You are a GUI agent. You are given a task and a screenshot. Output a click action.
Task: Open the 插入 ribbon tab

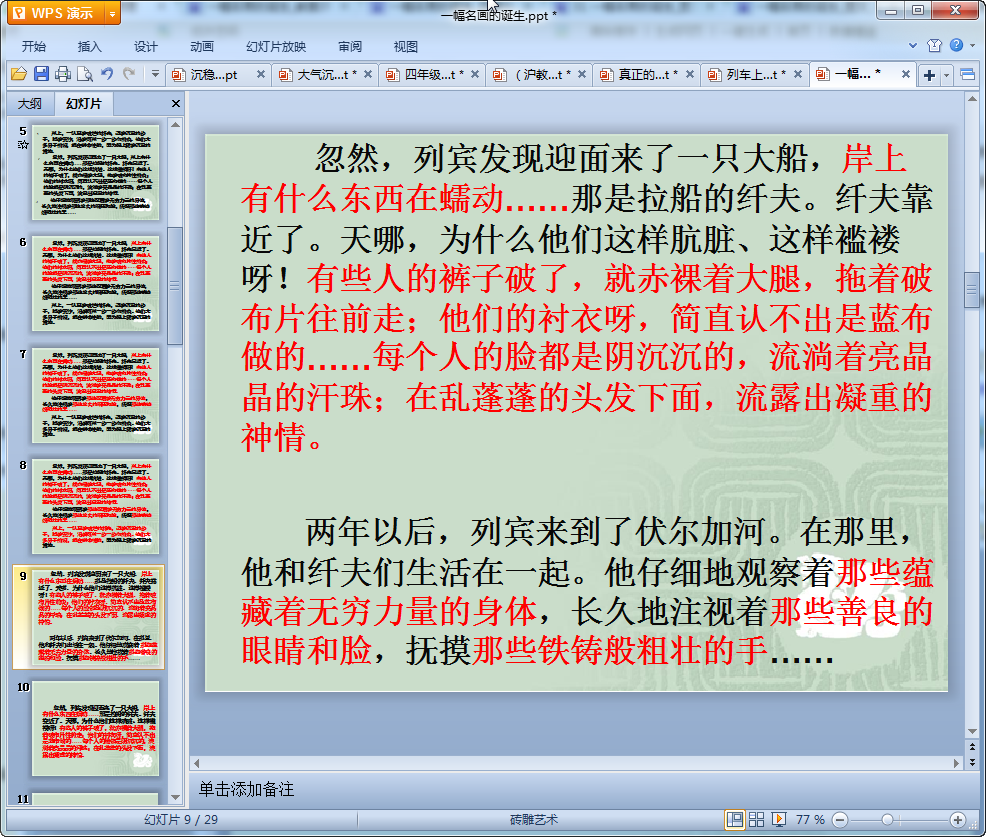pyautogui.click(x=89, y=47)
